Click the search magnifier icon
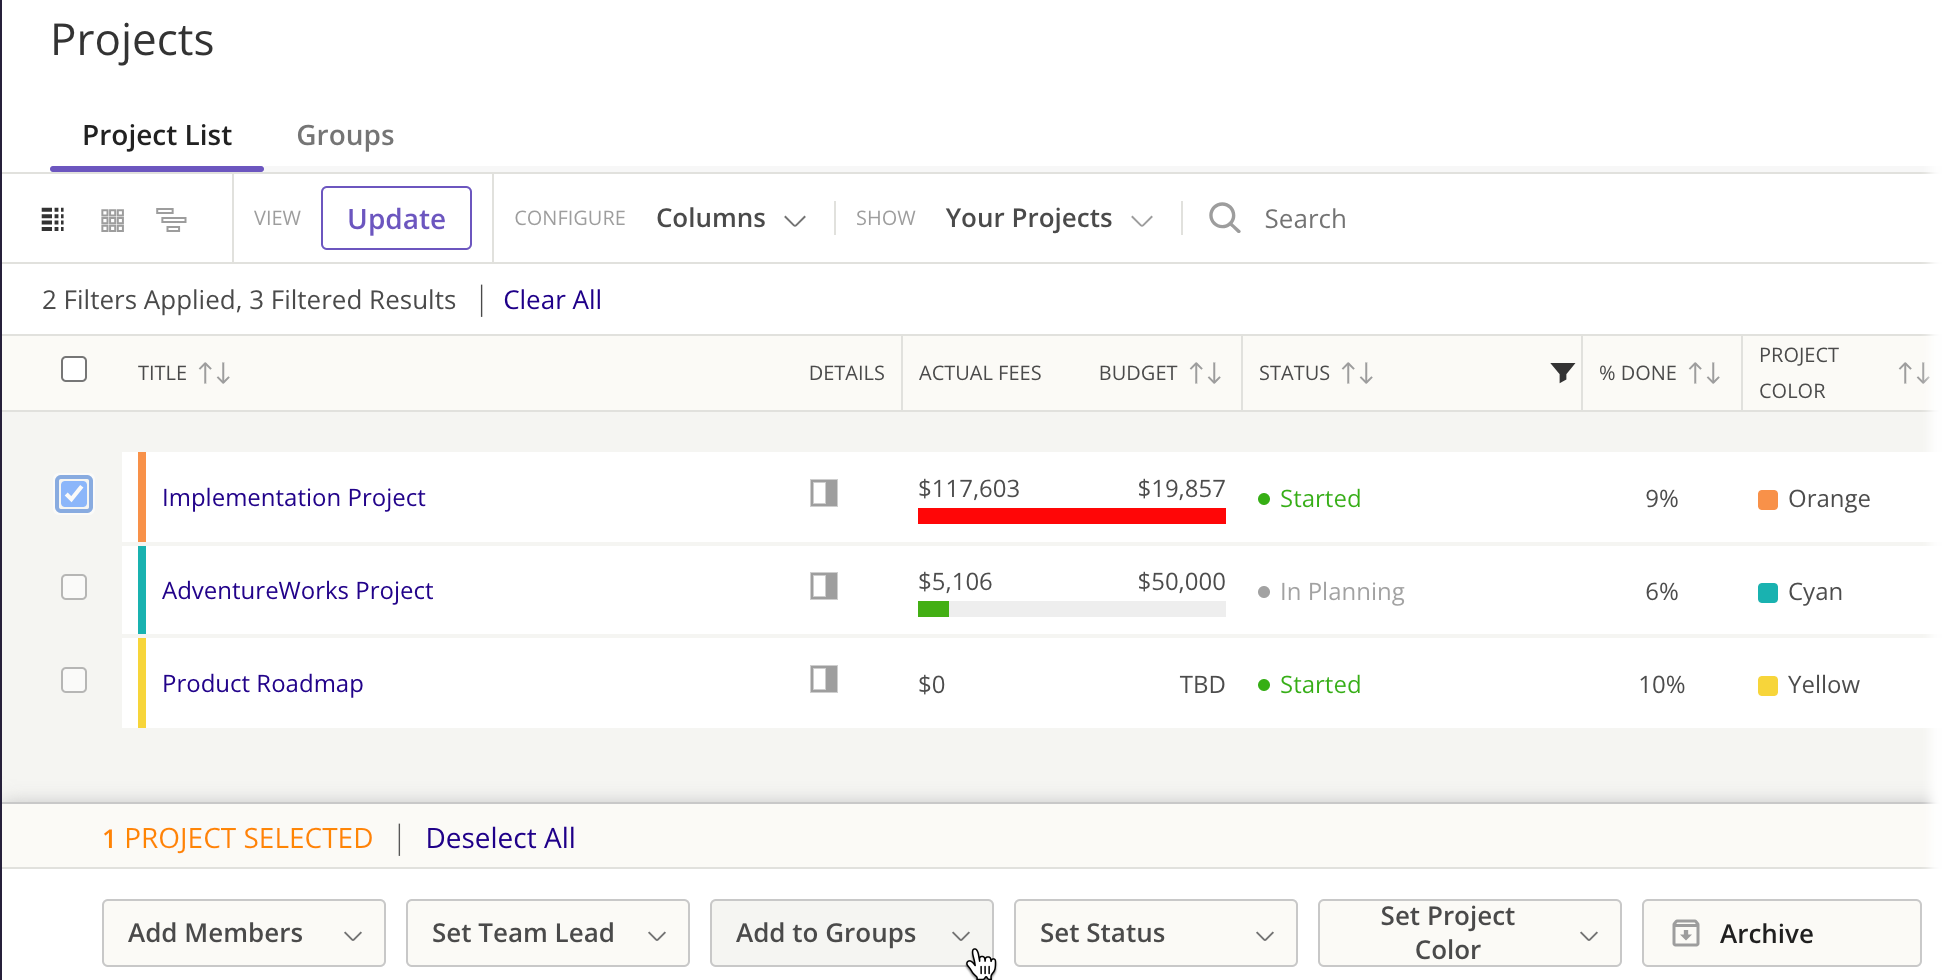The image size is (1942, 980). tap(1224, 218)
